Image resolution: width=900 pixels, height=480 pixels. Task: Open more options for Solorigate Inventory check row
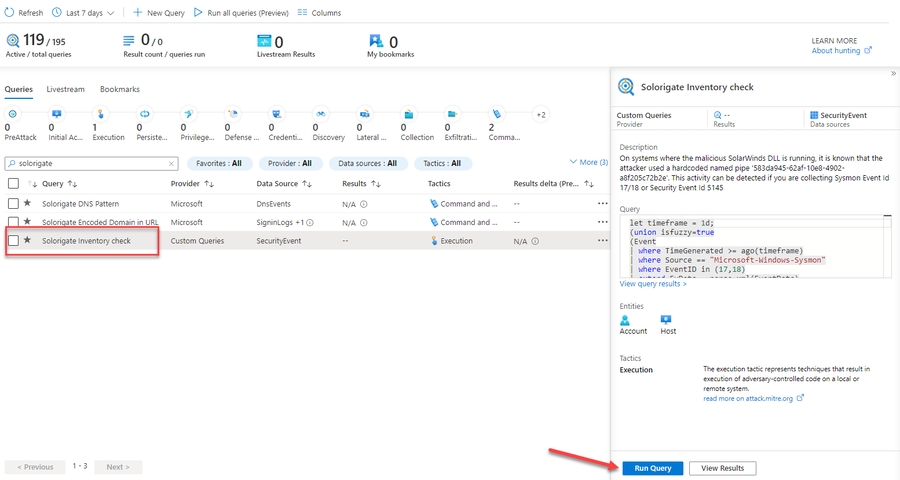[602, 241]
